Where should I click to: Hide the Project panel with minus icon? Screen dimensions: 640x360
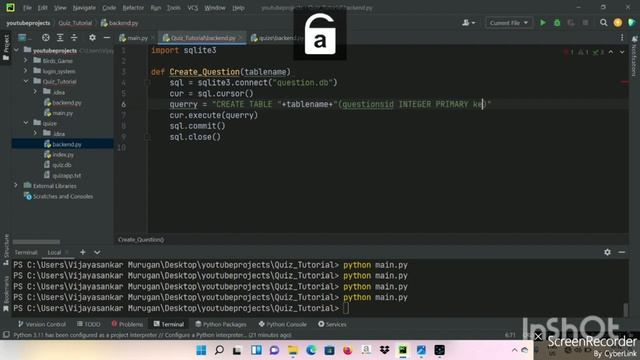point(107,38)
